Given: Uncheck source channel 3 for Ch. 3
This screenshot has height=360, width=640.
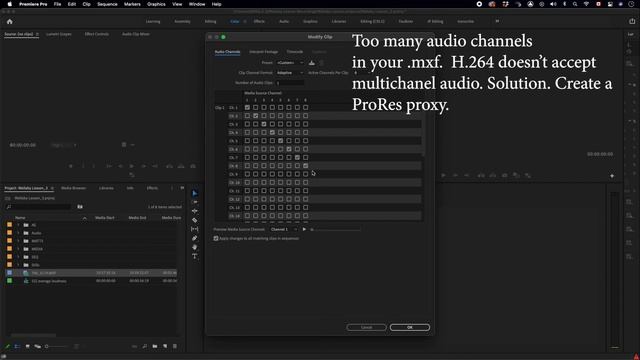Looking at the screenshot, I should (x=264, y=124).
